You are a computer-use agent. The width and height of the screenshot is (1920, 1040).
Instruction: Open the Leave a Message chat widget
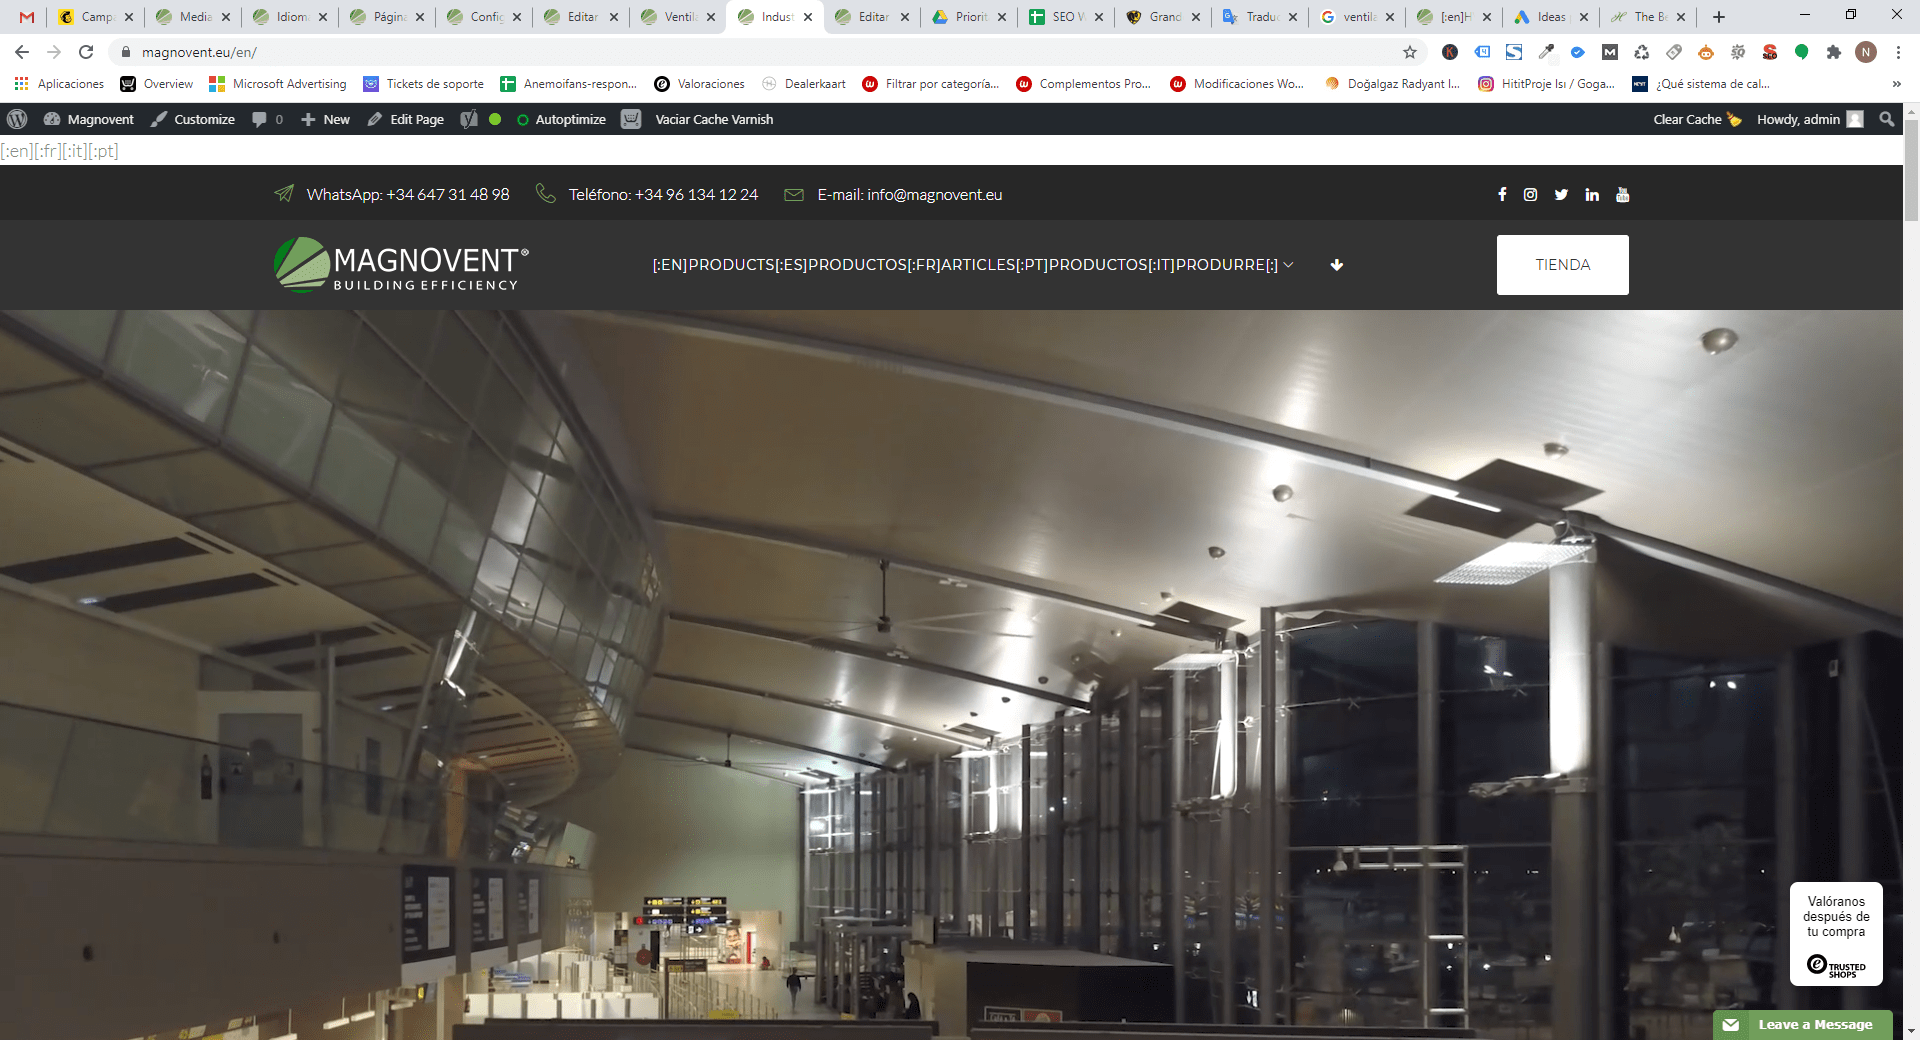tap(1802, 1025)
